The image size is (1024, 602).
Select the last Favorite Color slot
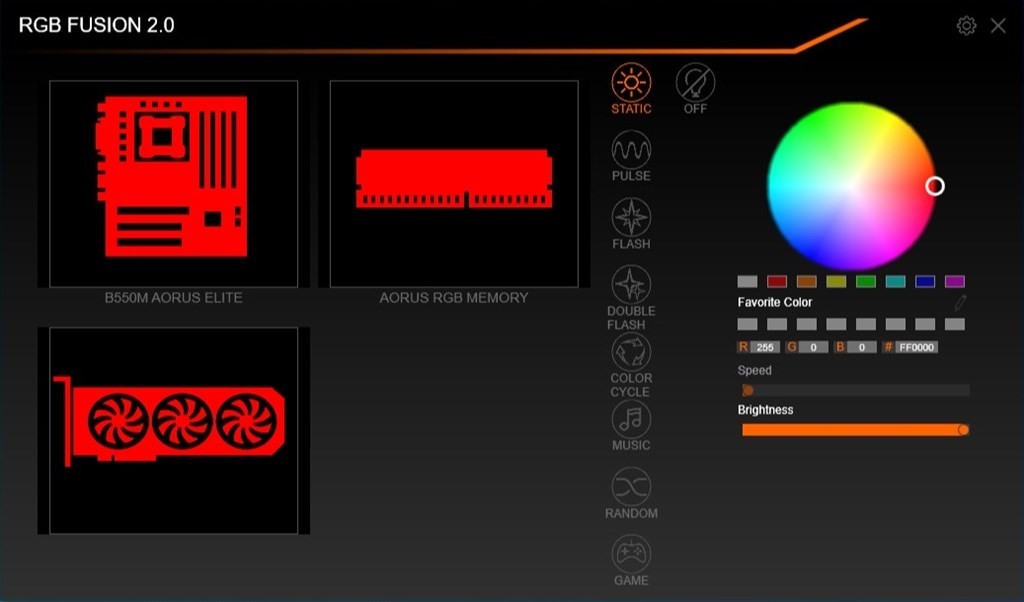point(955,325)
